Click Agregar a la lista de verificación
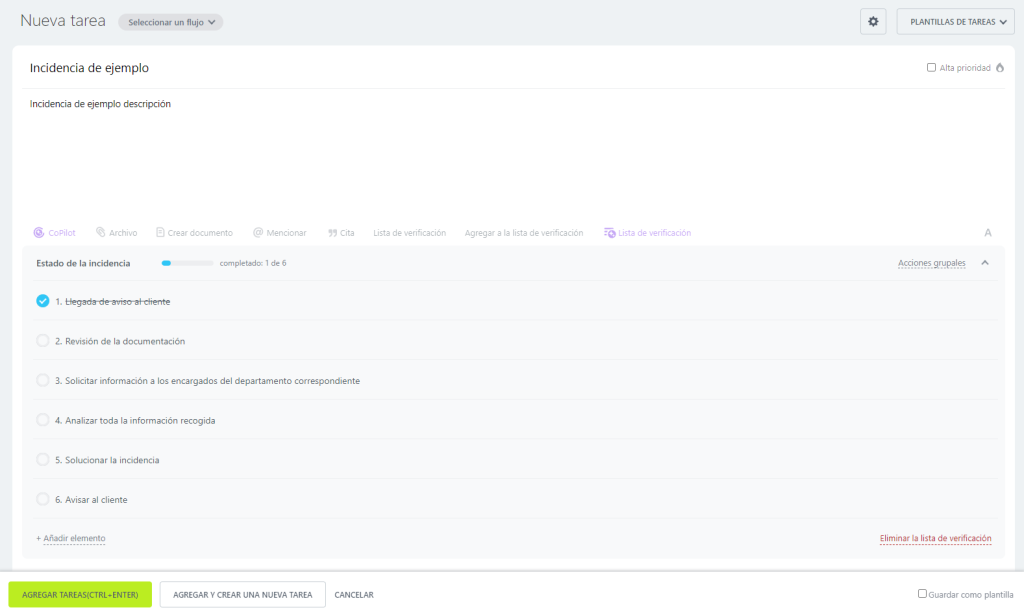 (x=523, y=233)
